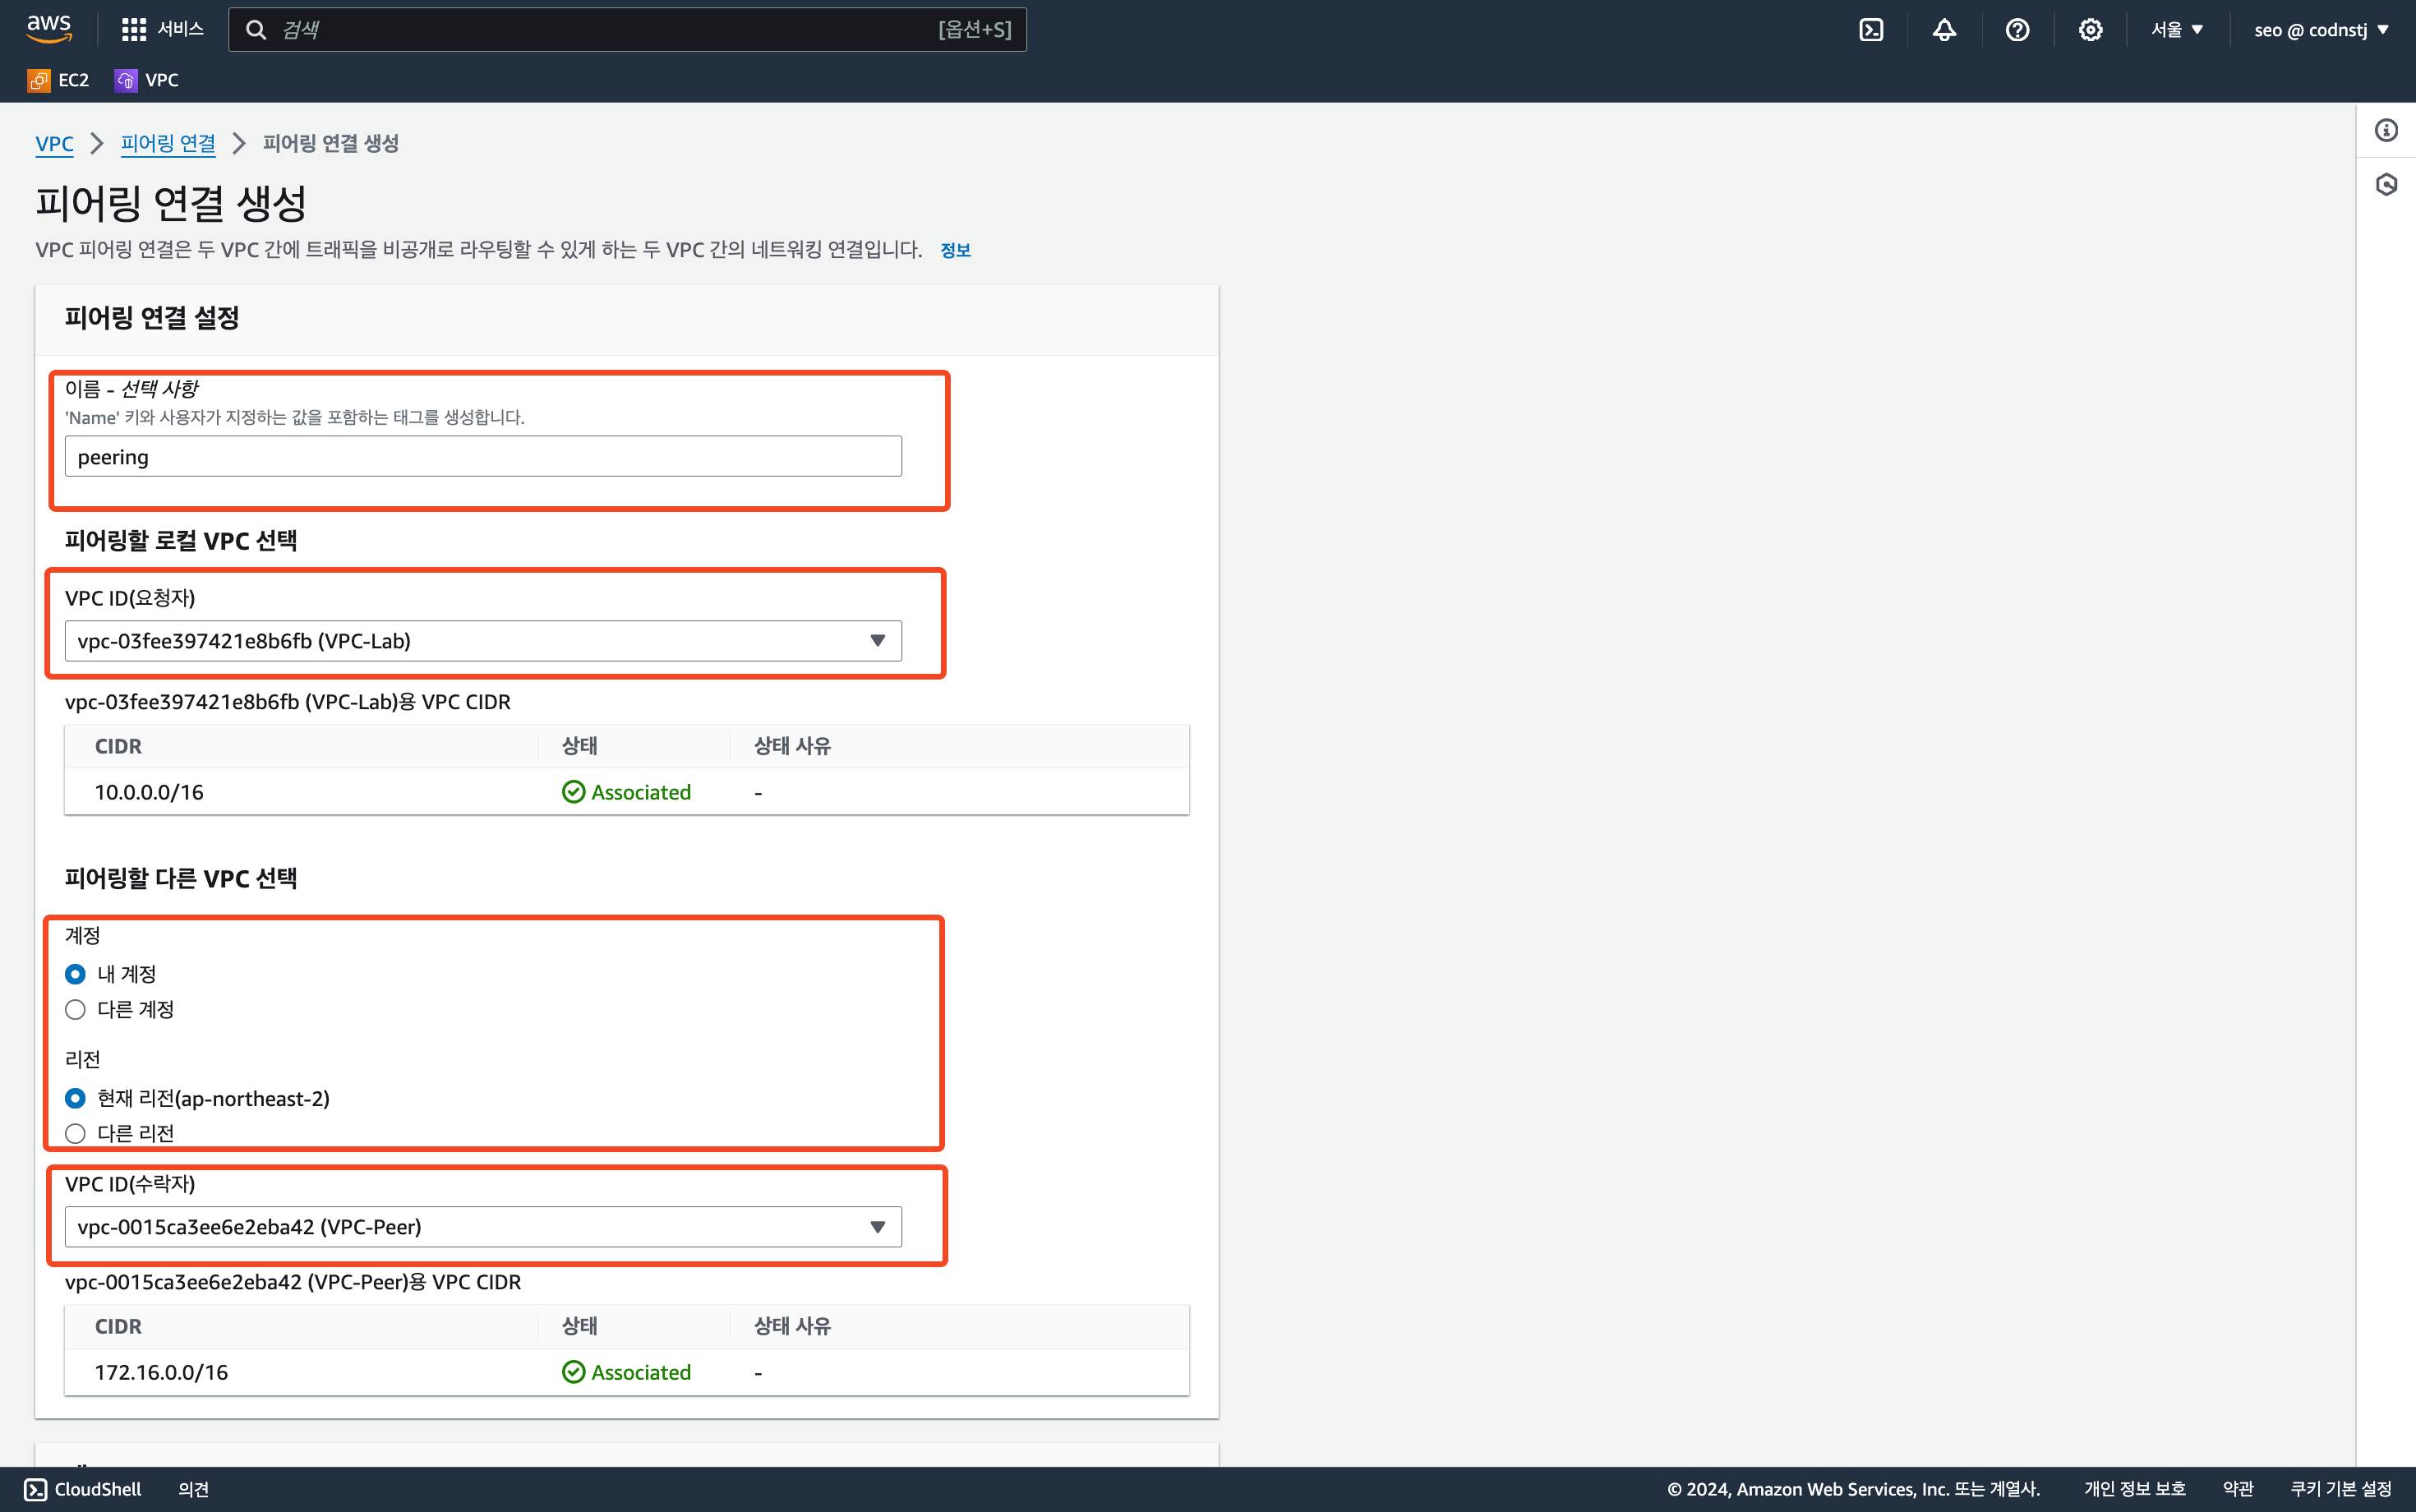Select the 다른 리전 radio button
Viewport: 2416px width, 1512px height.
pyautogui.click(x=75, y=1133)
